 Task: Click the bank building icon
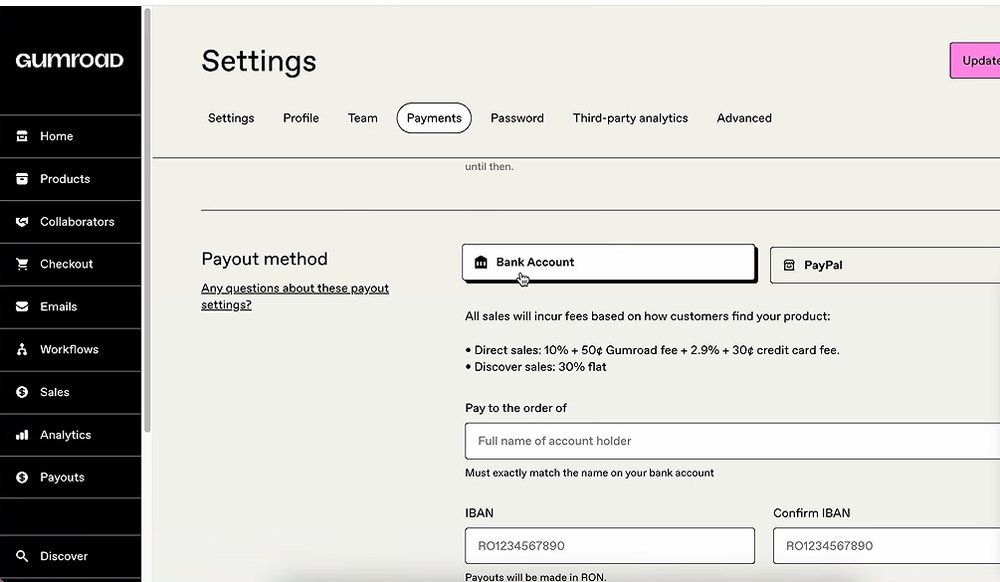(x=481, y=262)
